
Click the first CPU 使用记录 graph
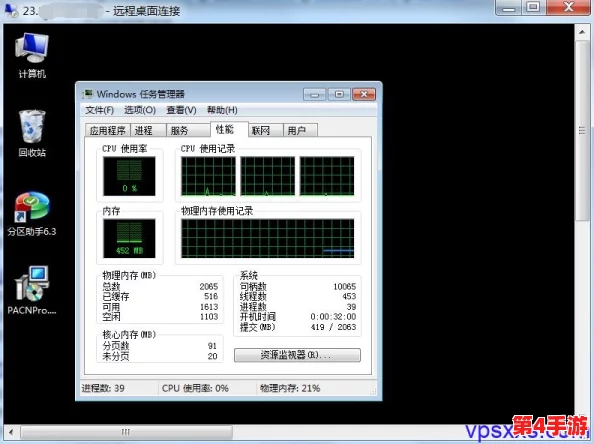tap(208, 176)
